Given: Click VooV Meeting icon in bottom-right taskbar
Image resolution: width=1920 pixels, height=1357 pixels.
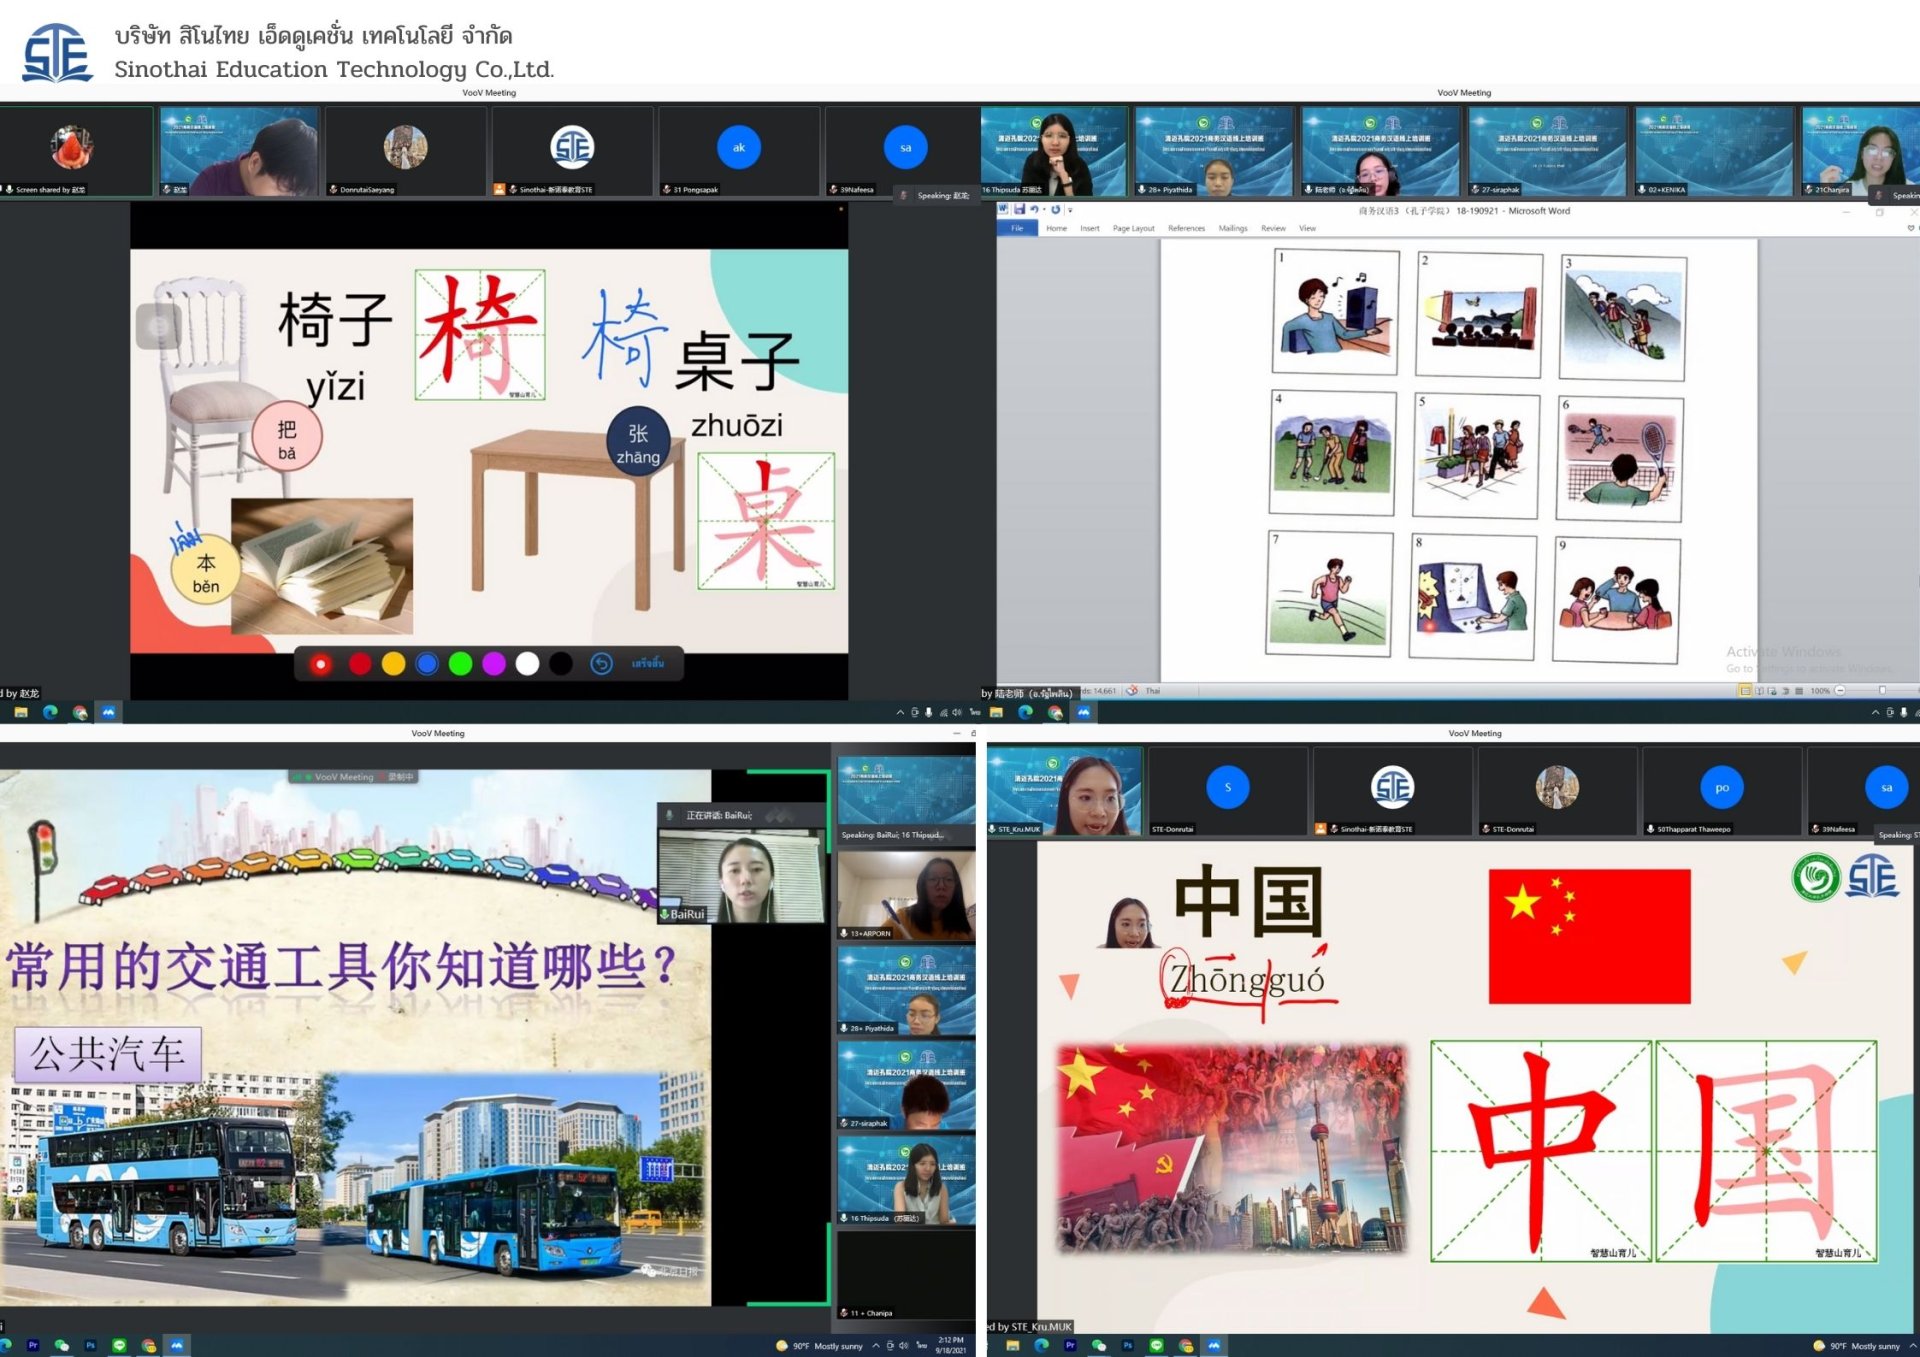Looking at the screenshot, I should point(1214,1346).
